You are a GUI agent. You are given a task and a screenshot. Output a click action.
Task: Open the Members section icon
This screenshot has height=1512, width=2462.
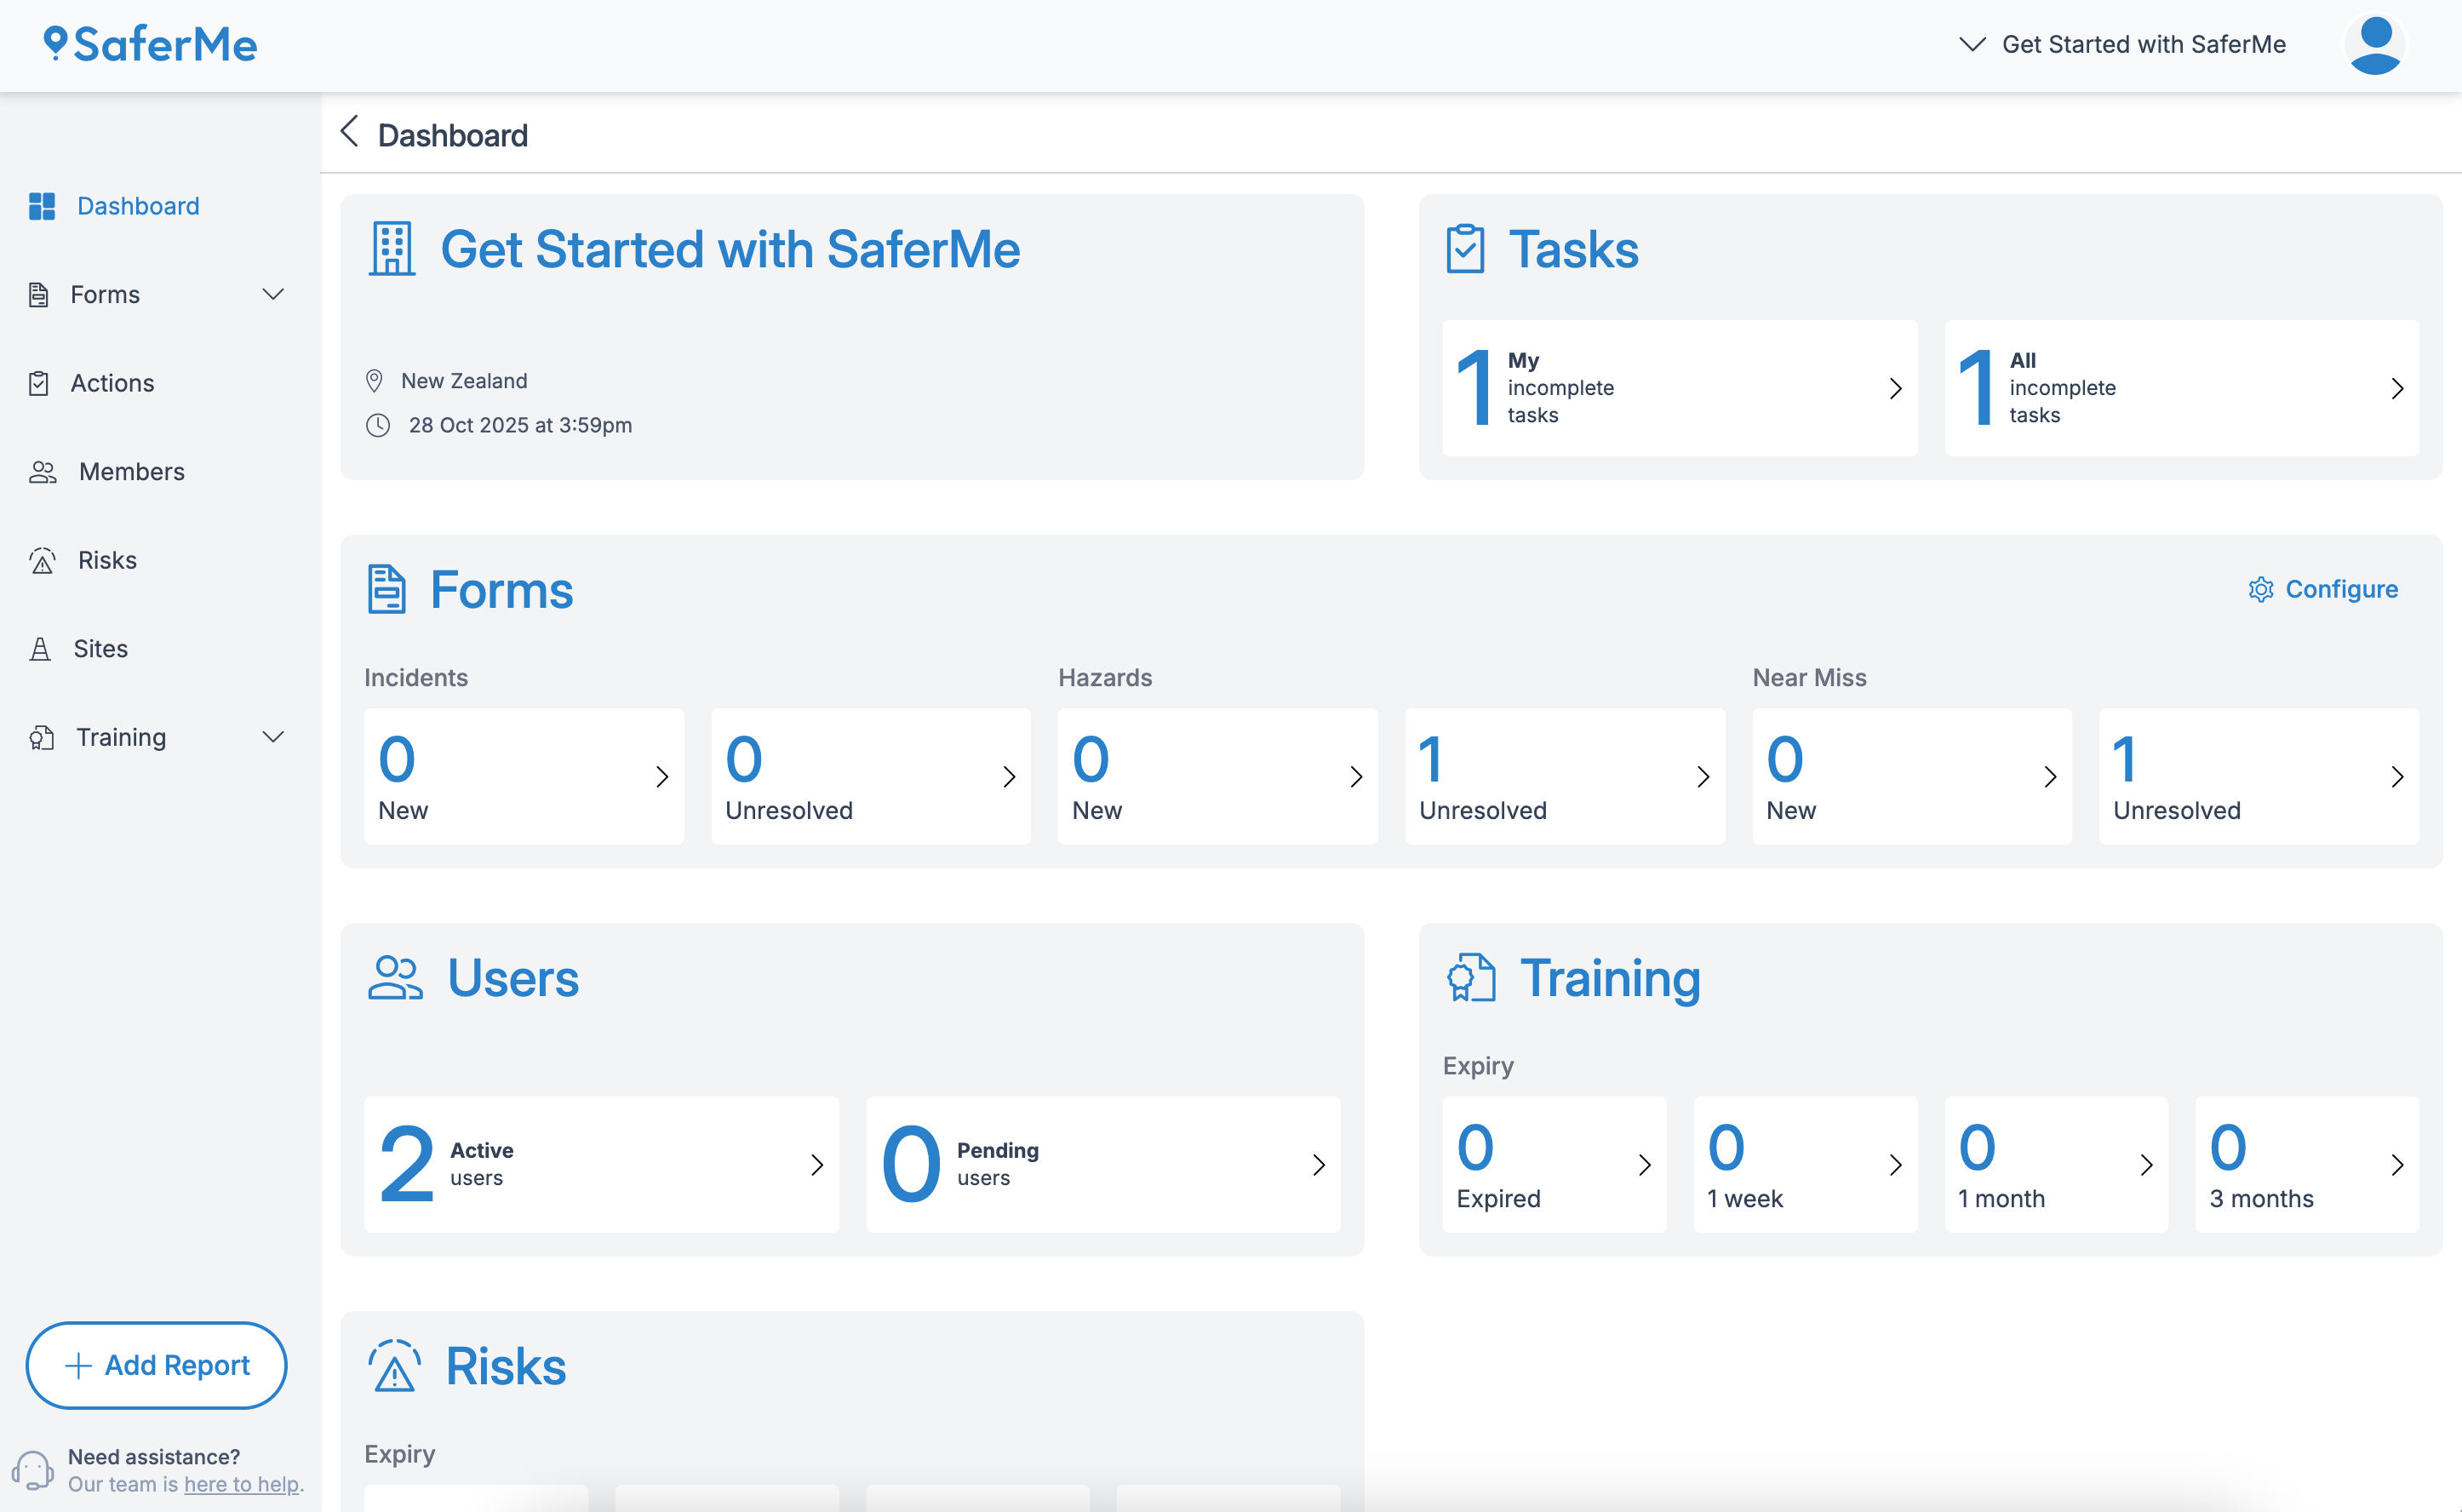pyautogui.click(x=42, y=472)
